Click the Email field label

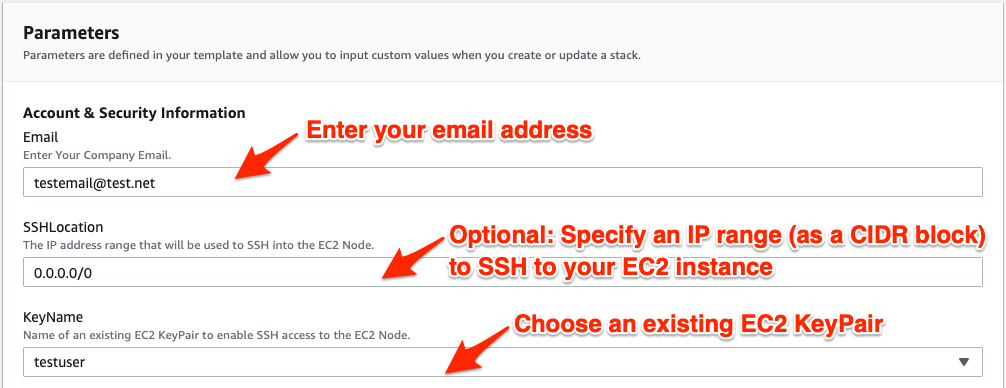(x=40, y=137)
